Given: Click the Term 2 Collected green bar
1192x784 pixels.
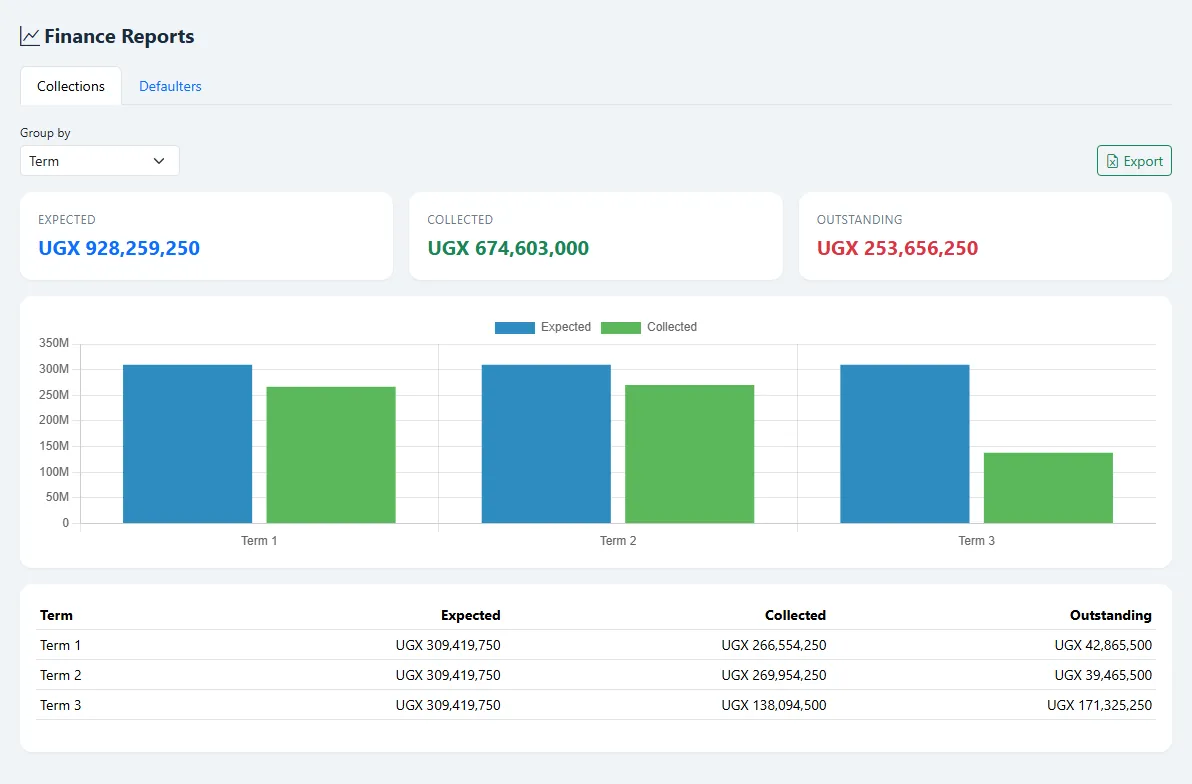Looking at the screenshot, I should [x=690, y=454].
